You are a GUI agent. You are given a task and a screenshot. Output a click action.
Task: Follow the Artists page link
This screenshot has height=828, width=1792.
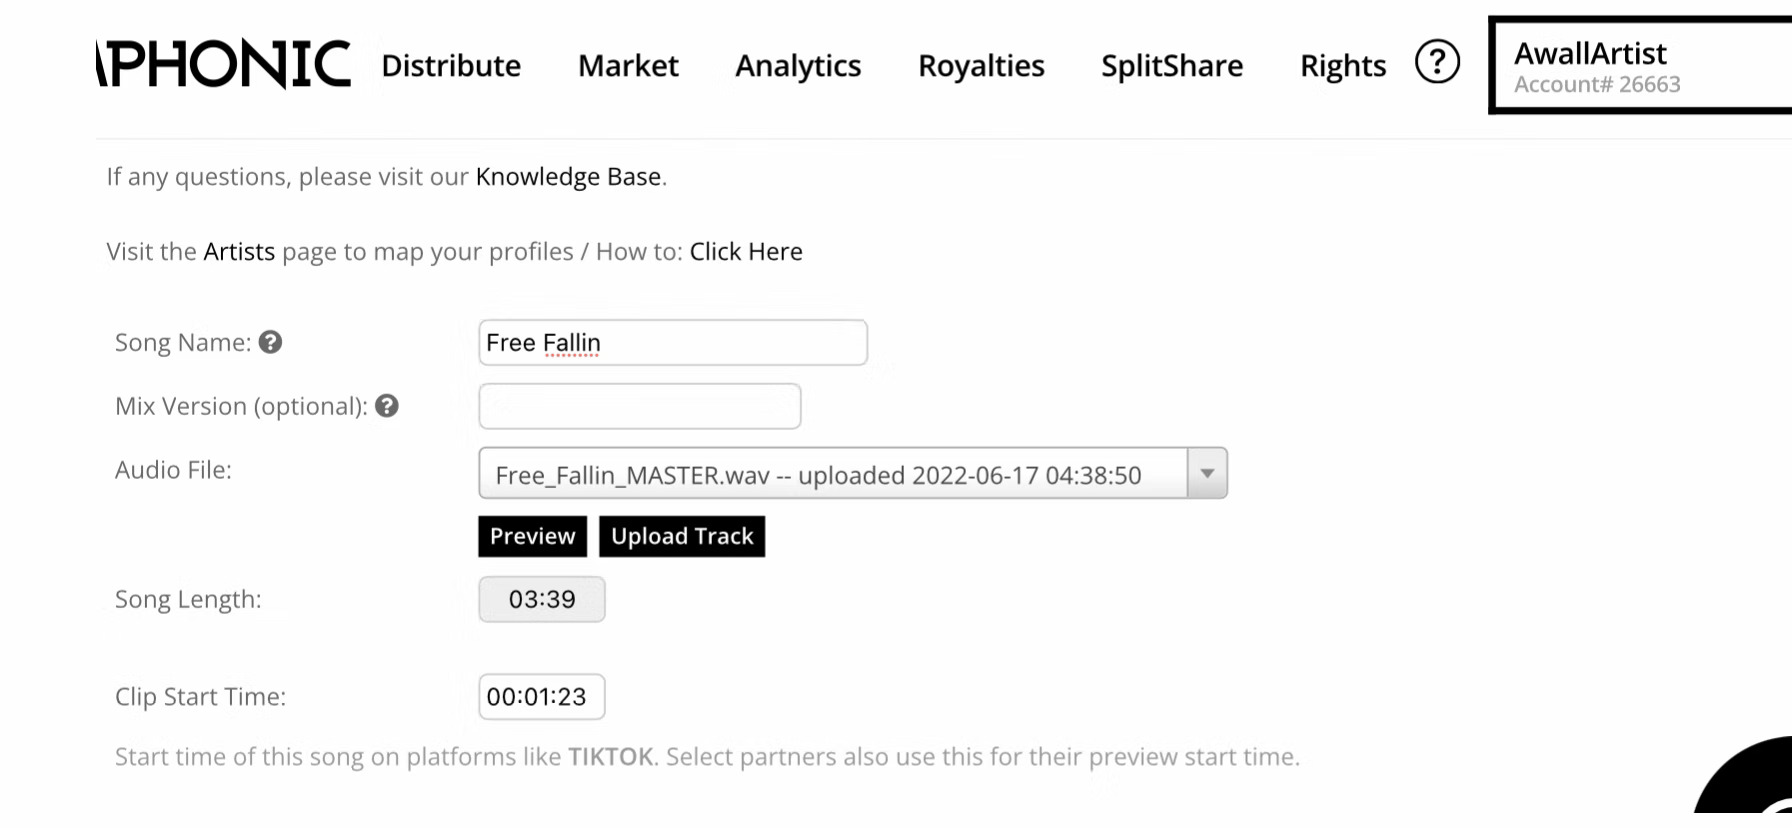[239, 252]
